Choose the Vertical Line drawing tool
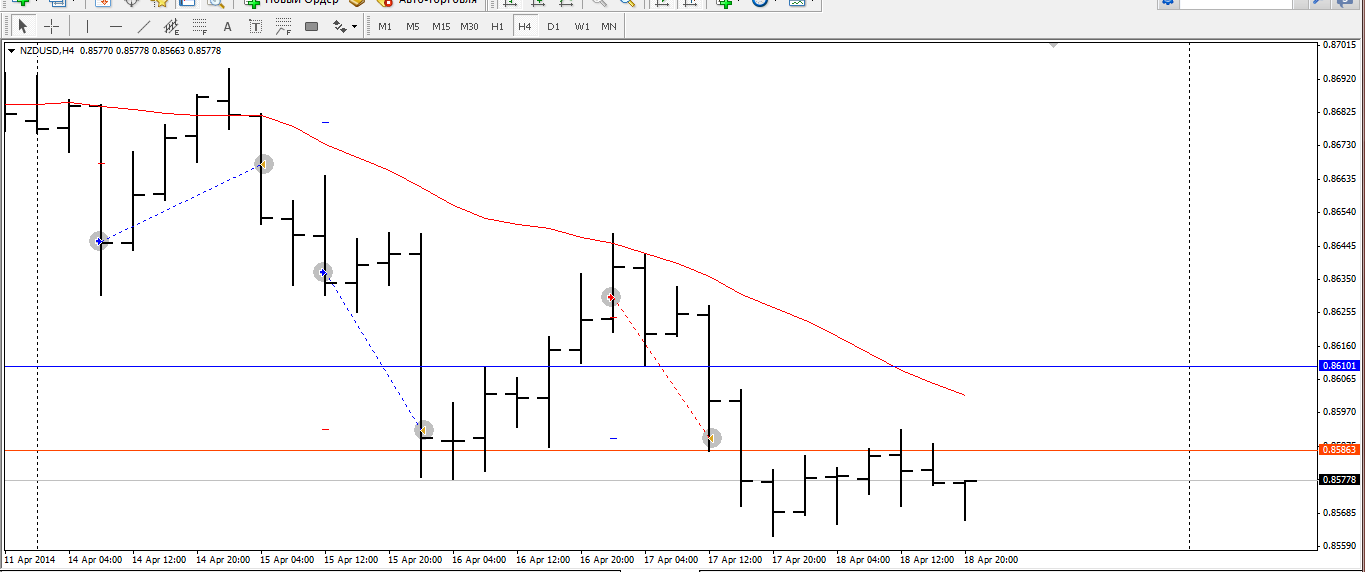The image size is (1365, 572). tap(87, 26)
